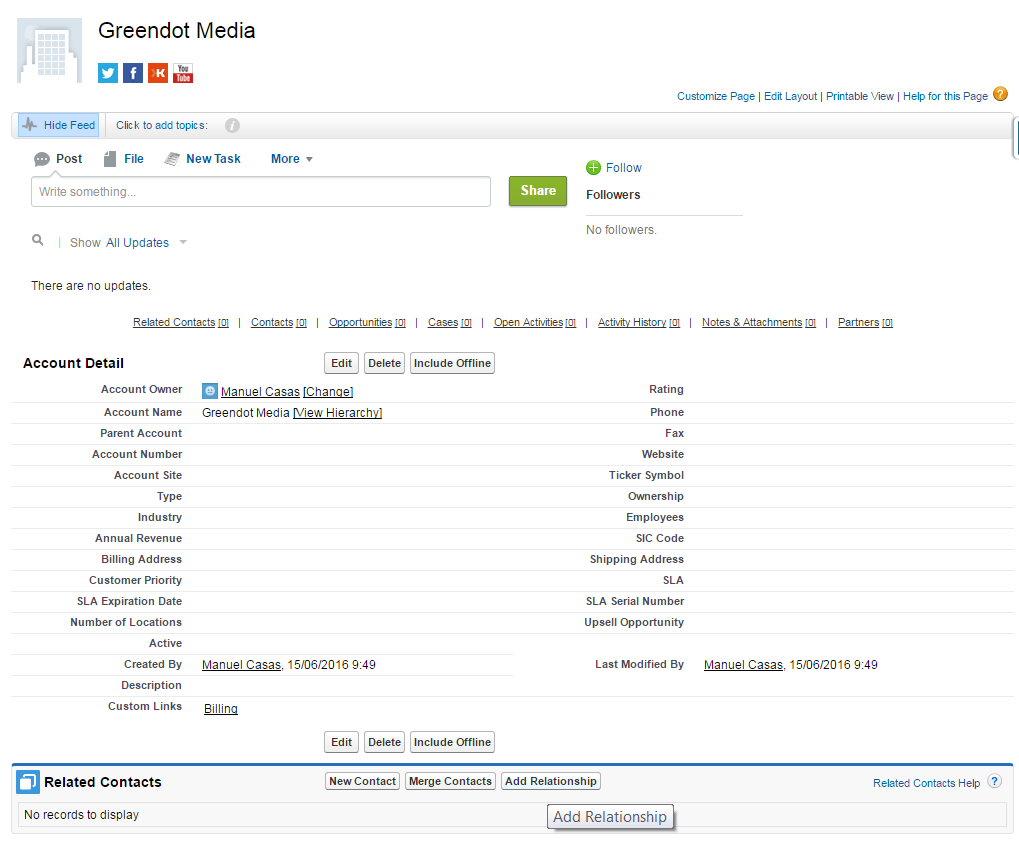
Task: Select the Post tab in feed
Action: click(x=58, y=159)
